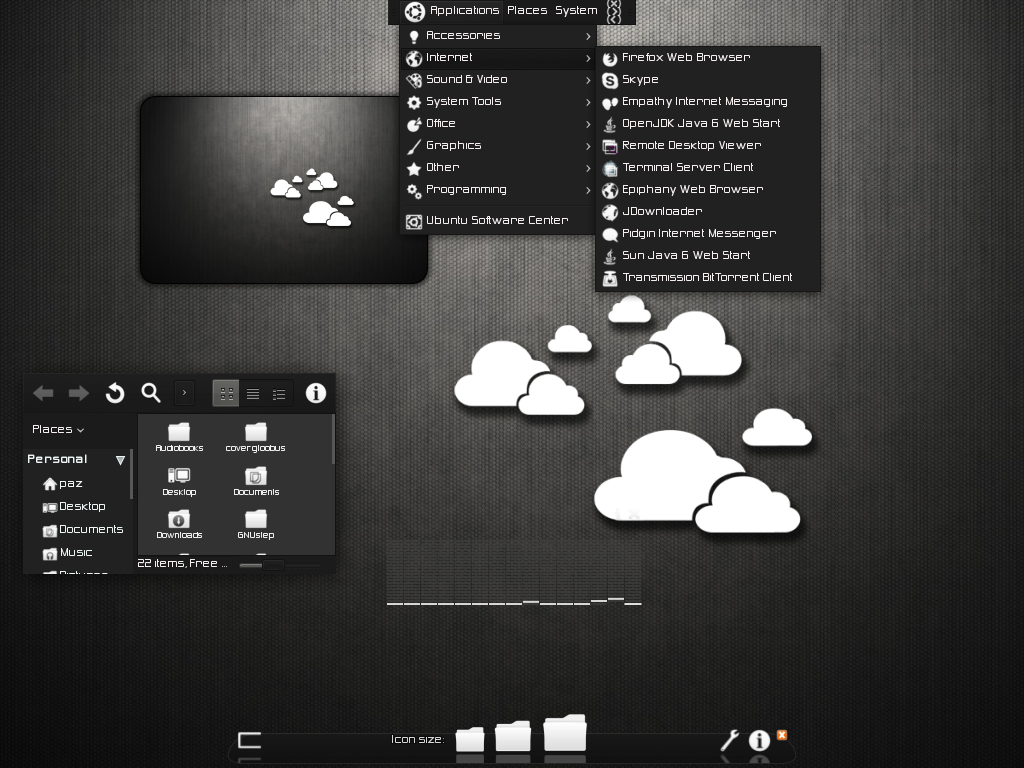Open the Accessories category label

(463, 35)
